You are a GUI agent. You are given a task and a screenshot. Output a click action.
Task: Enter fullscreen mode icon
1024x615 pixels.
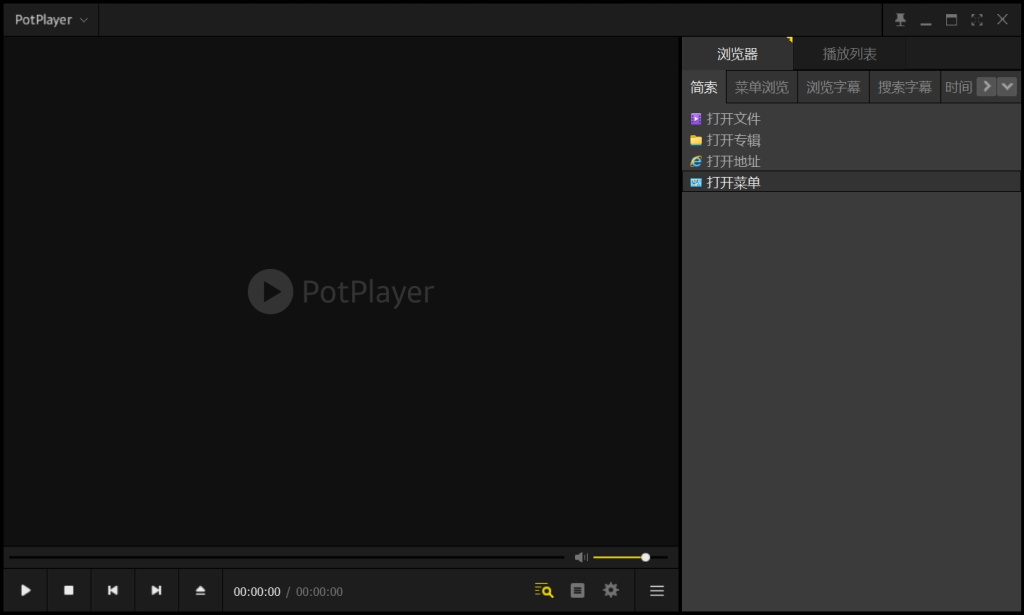tap(976, 20)
